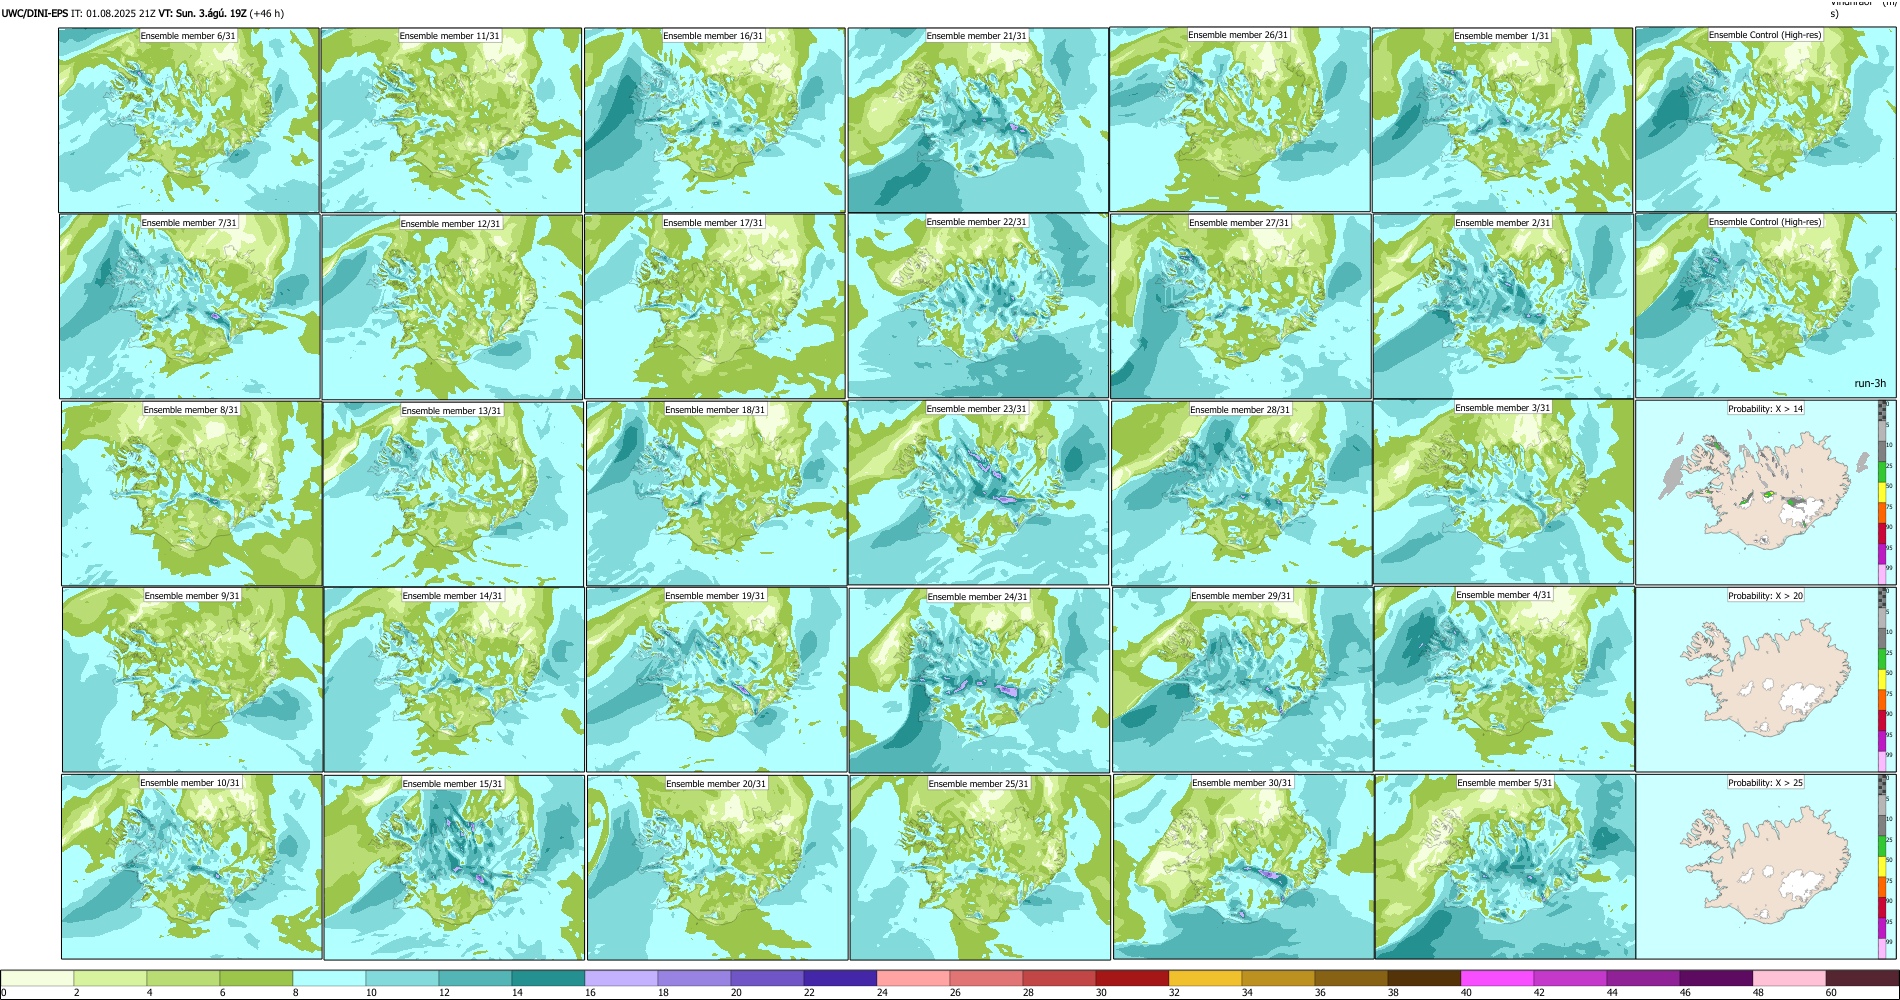The image size is (1900, 1000).
Task: Open the Ensemble member 13/31 panel
Action: [453, 493]
